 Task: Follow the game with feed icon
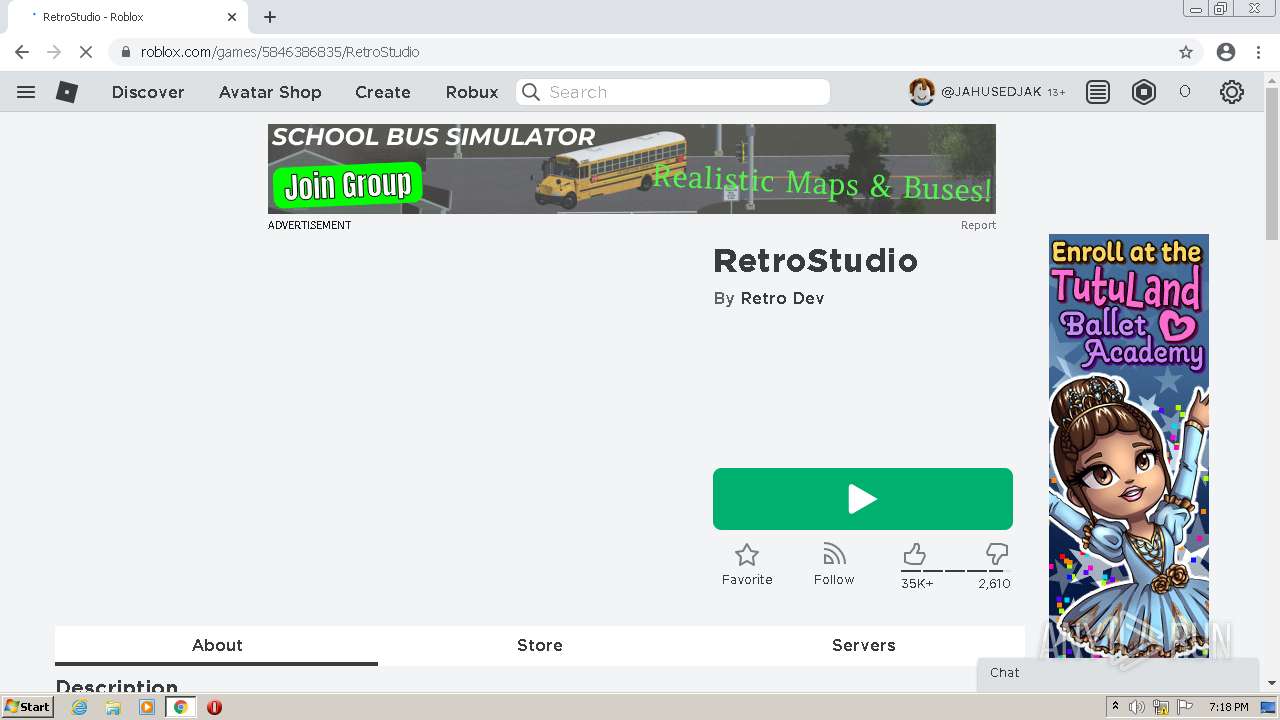[834, 554]
